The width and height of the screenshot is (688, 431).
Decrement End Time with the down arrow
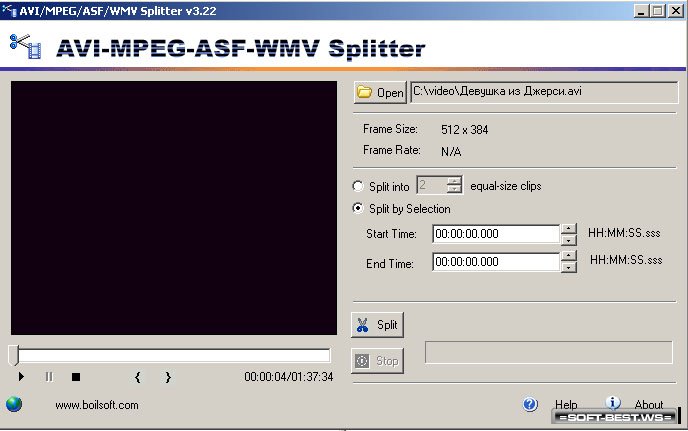click(569, 267)
